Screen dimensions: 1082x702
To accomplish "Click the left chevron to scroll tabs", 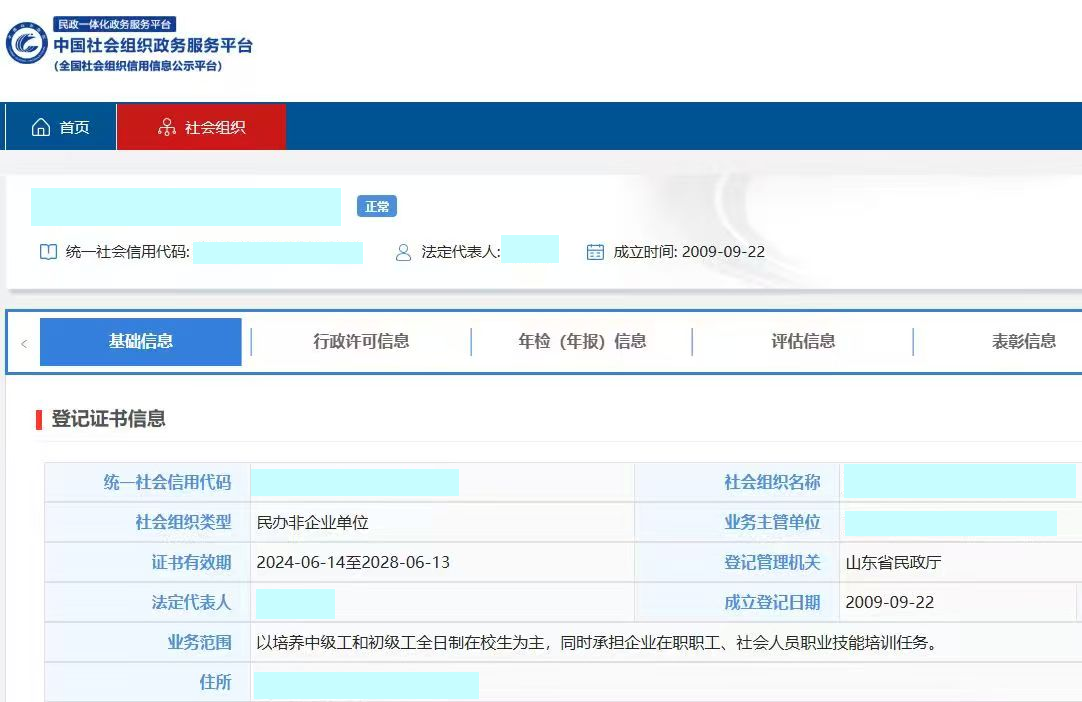I will tap(24, 343).
